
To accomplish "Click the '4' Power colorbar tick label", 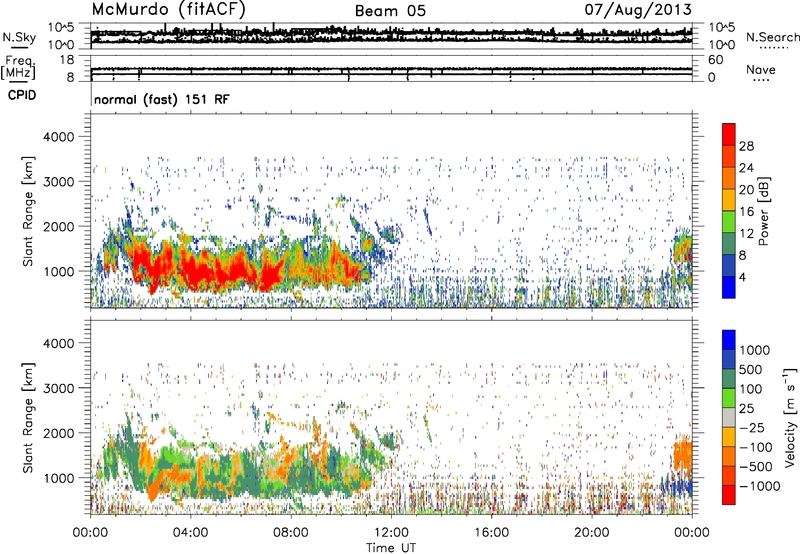I will coord(743,278).
